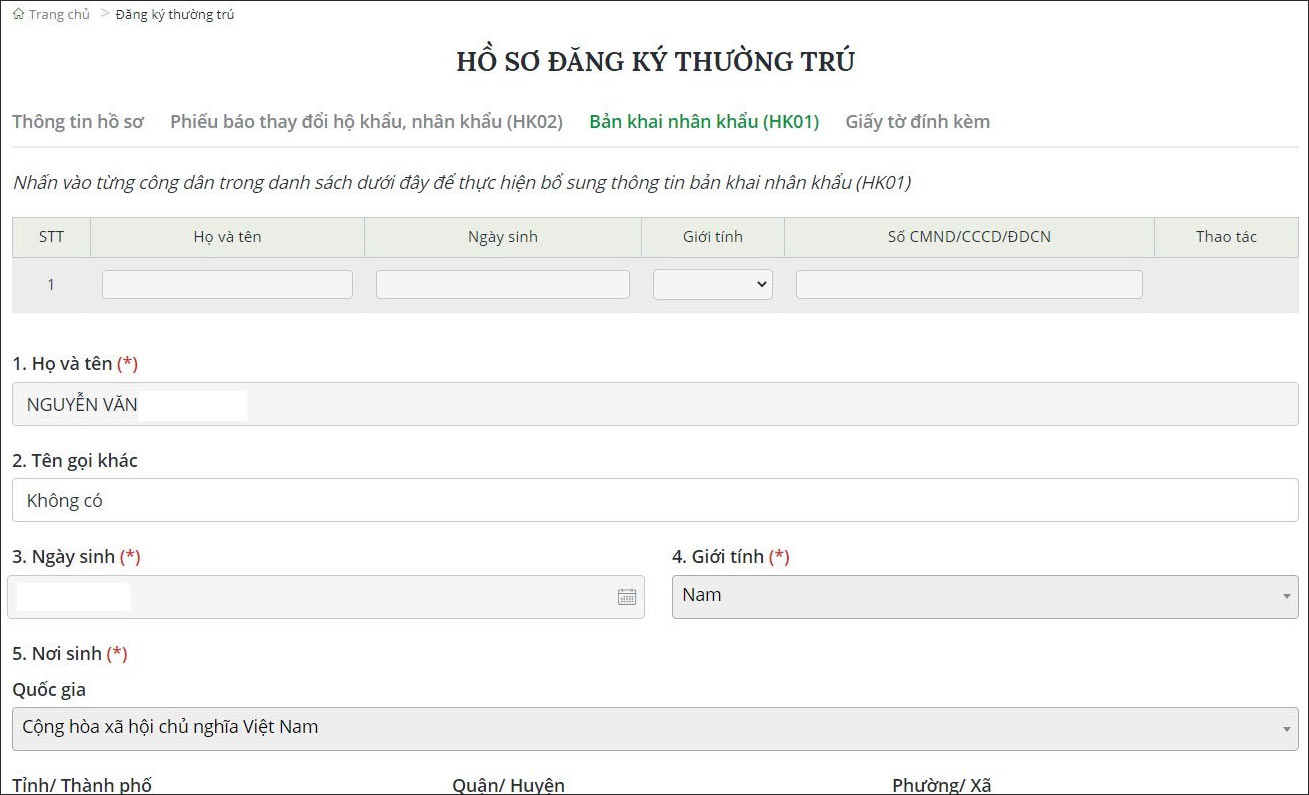
Task: Switch to the Giấy tờ đính kèm tab
Action: tap(916, 121)
